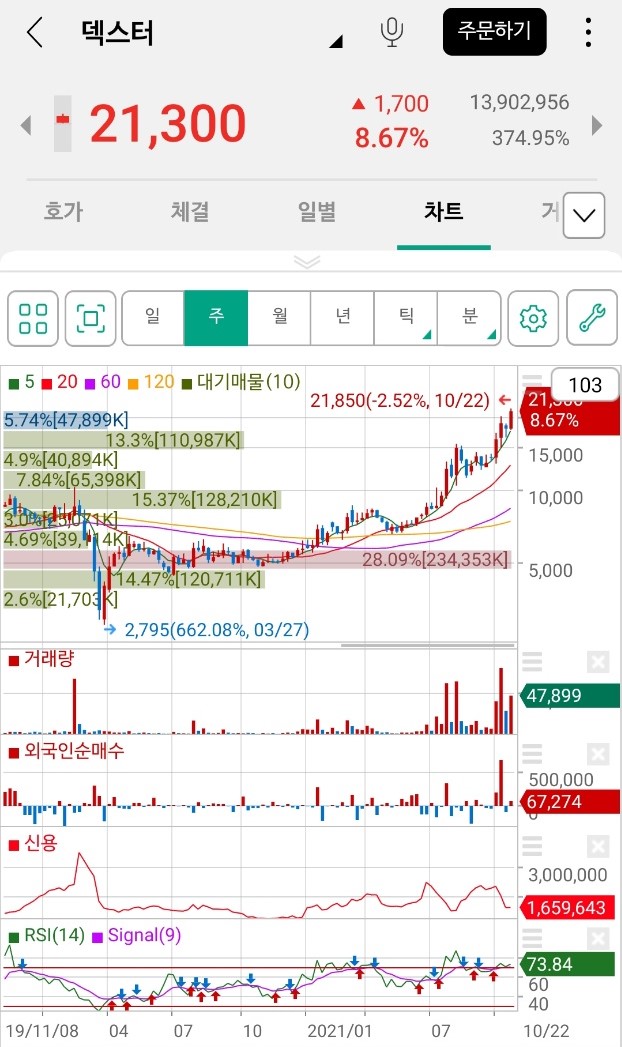Switch to the 호가 tab
622x1047 pixels.
[x=63, y=212]
